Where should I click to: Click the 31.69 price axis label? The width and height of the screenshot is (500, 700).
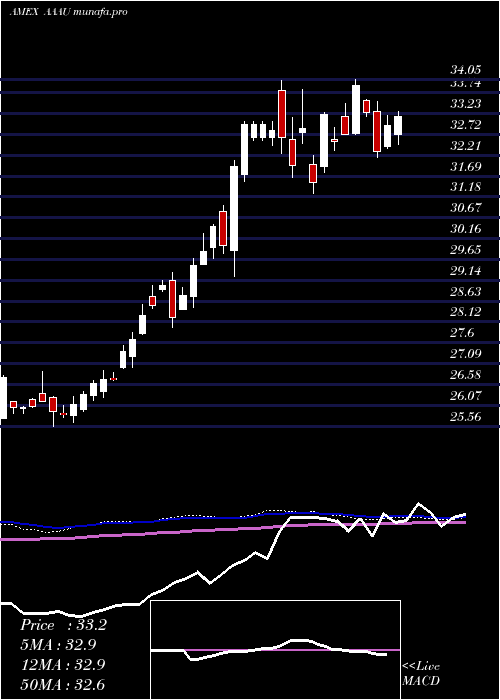tap(465, 167)
